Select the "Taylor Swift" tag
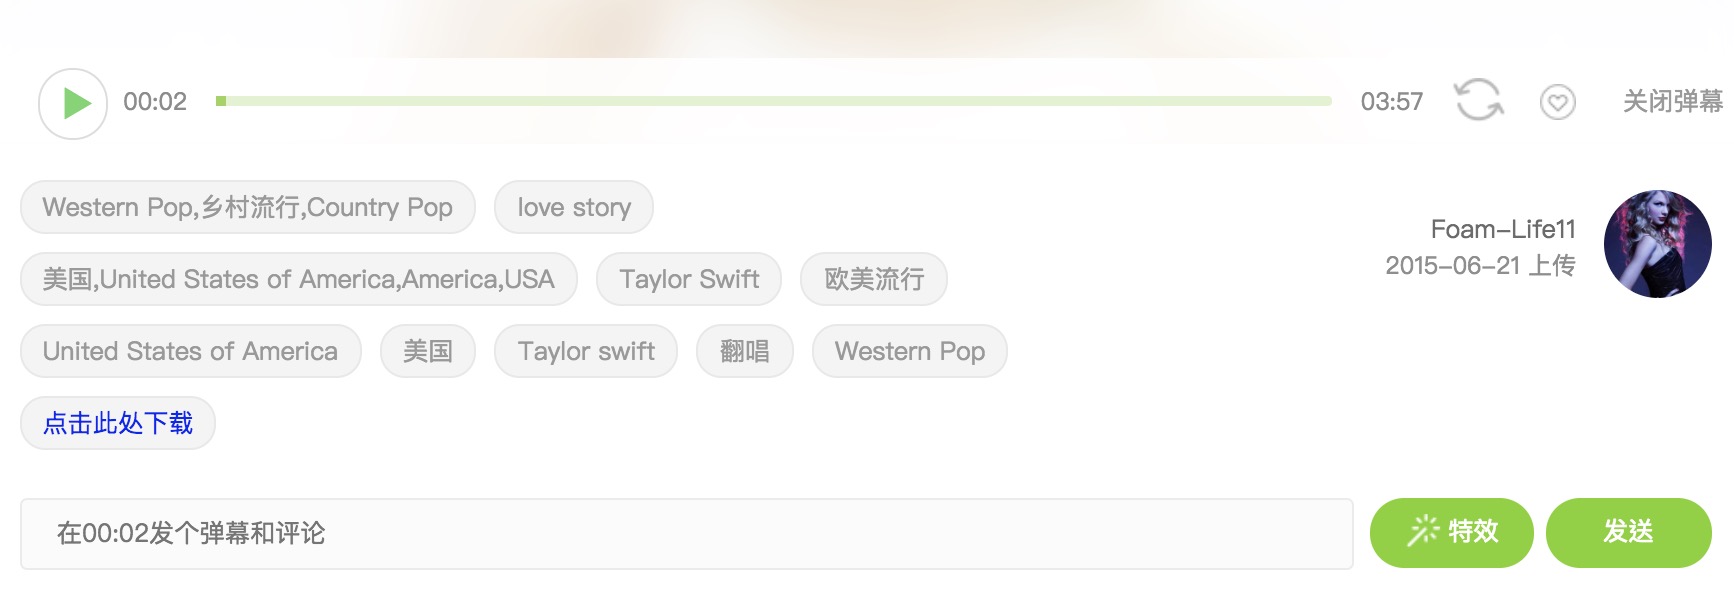 click(x=689, y=279)
